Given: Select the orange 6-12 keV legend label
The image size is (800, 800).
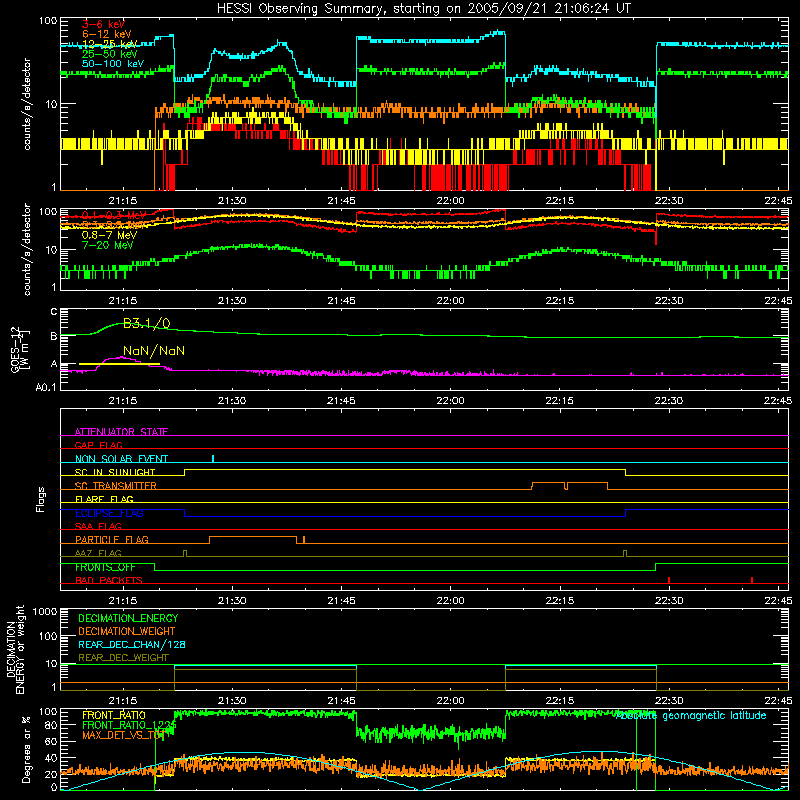Looking at the screenshot, I should coord(107,34).
